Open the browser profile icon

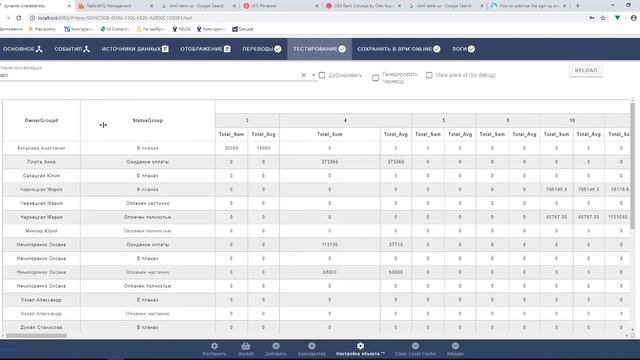633,18
